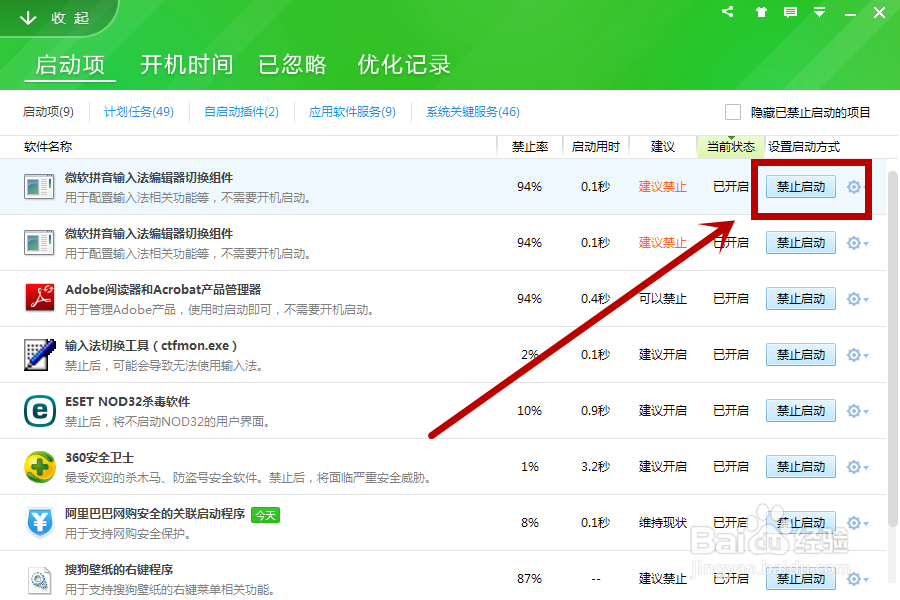Select the Adobe阅读器和Acrobat产品管理器 title

163,290
